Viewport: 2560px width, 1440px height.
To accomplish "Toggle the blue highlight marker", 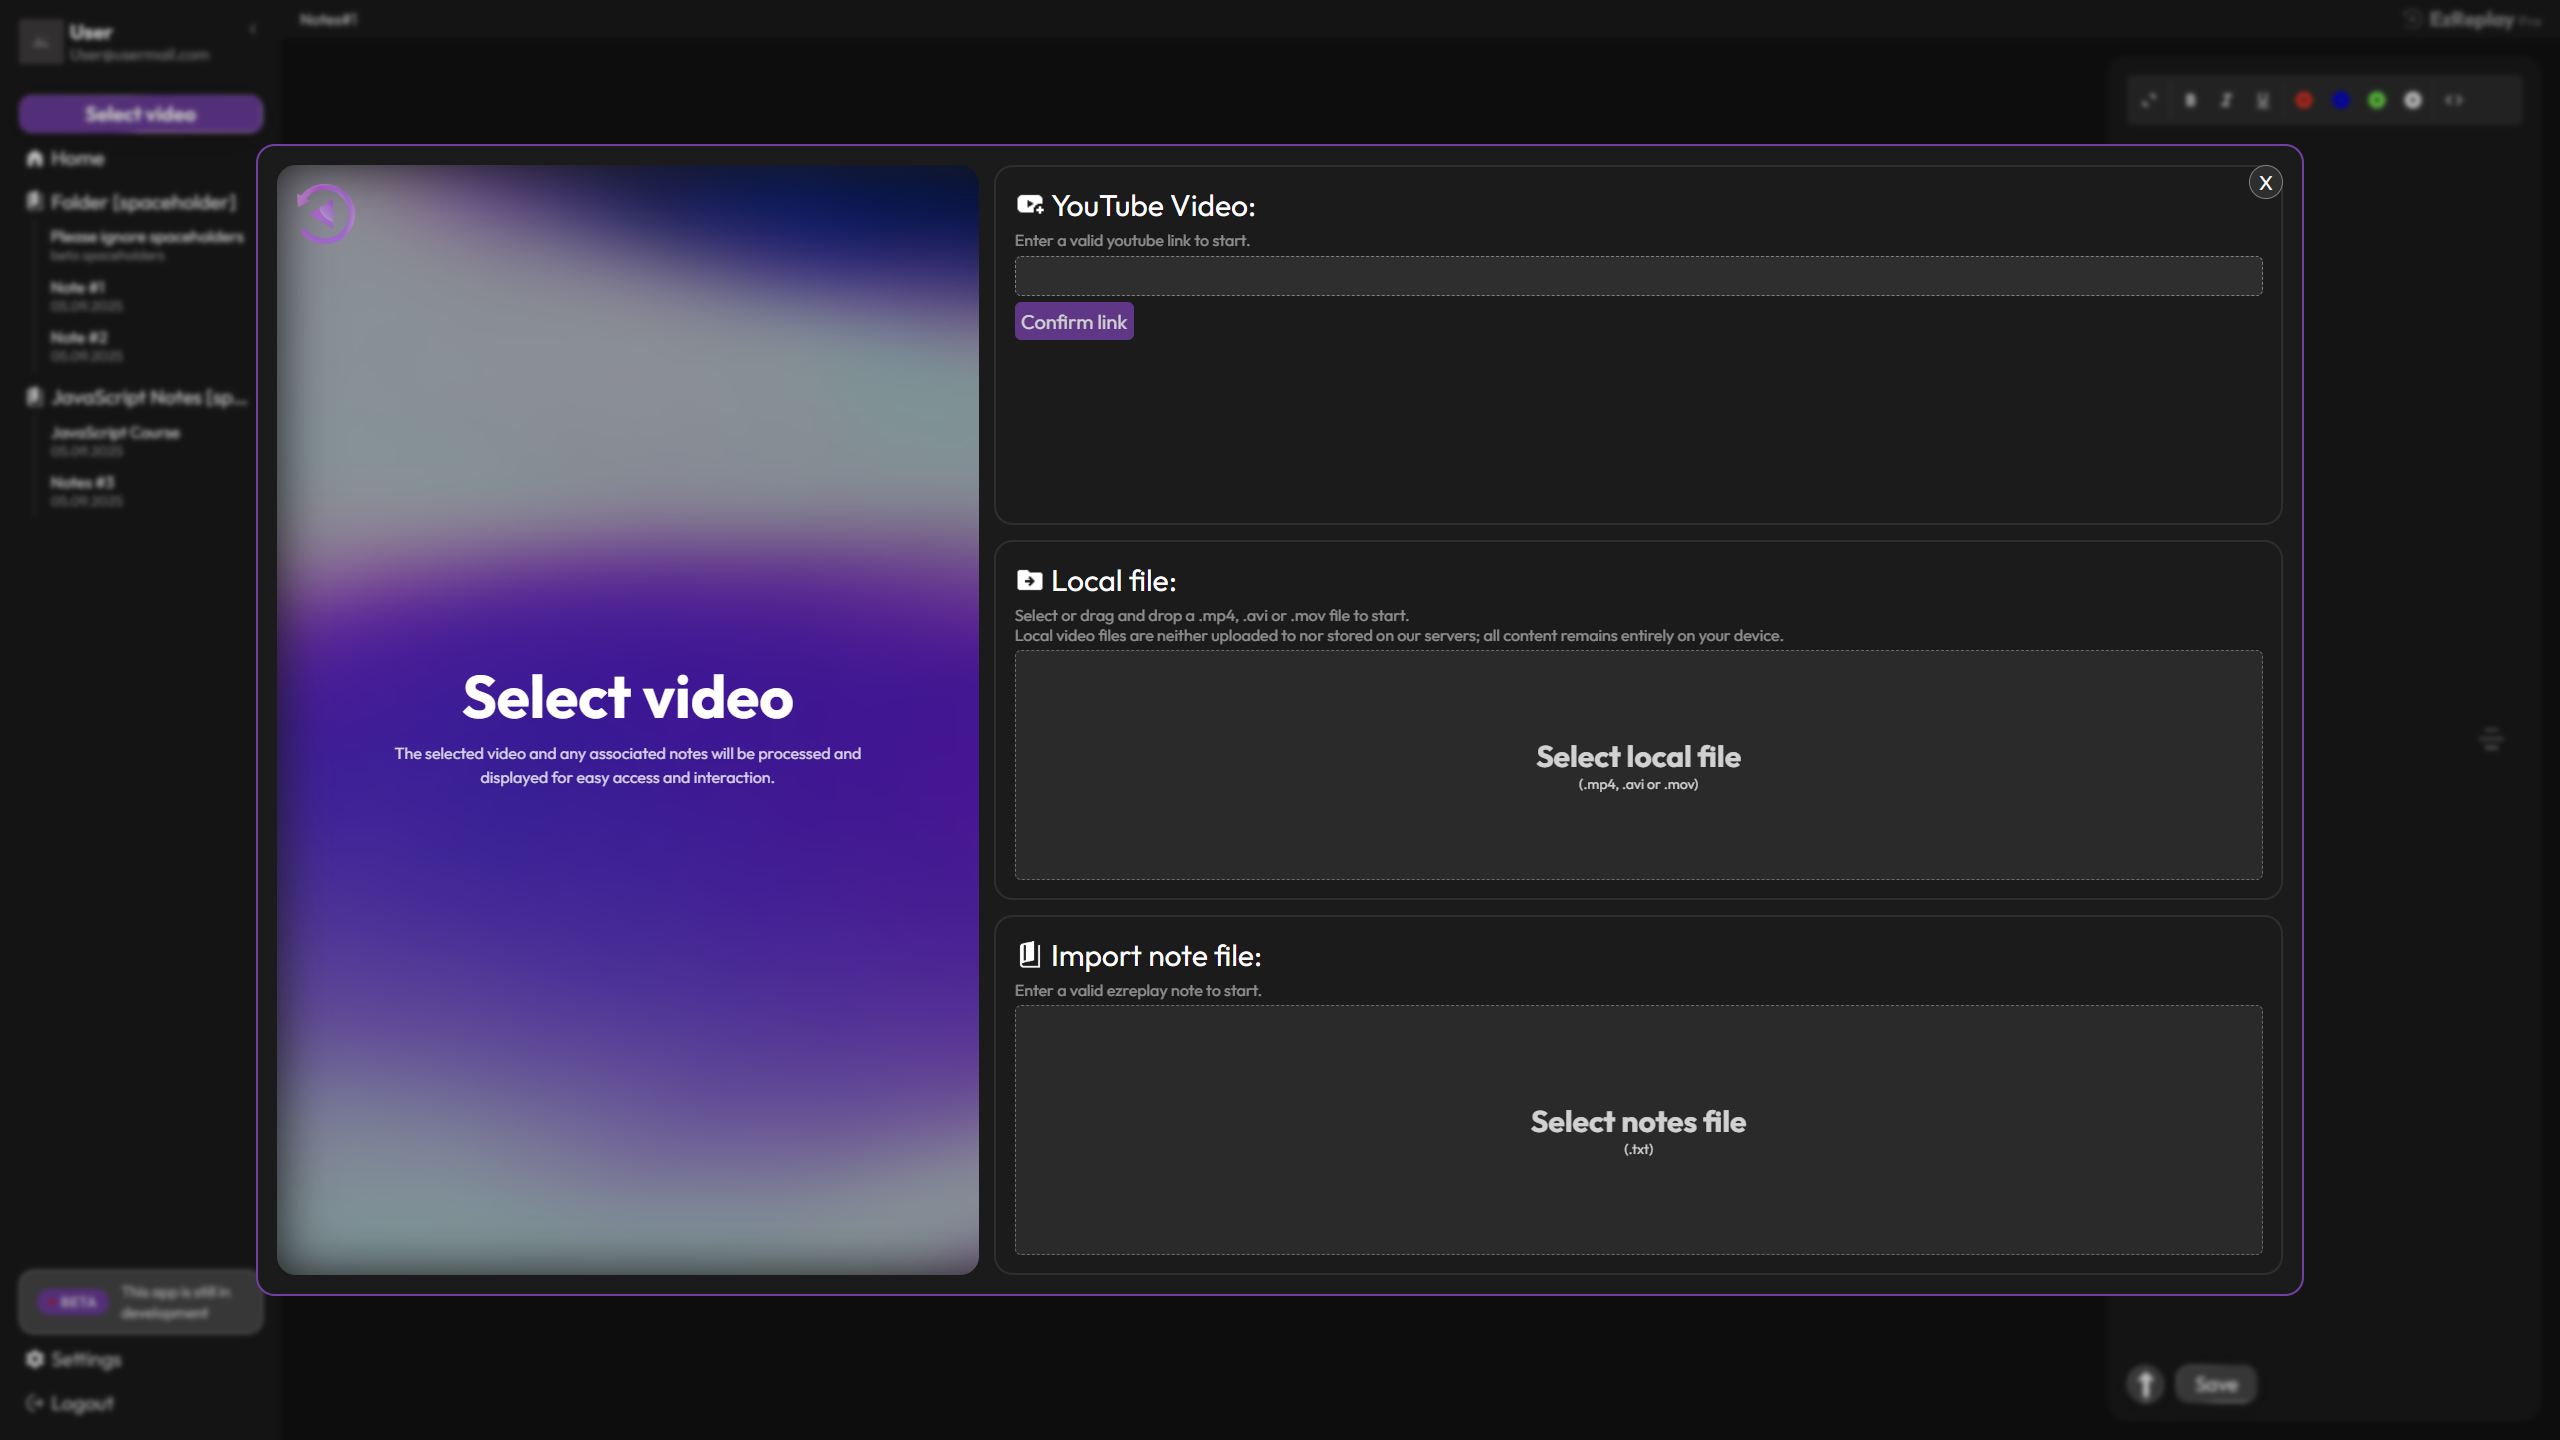I will click(x=2340, y=100).
